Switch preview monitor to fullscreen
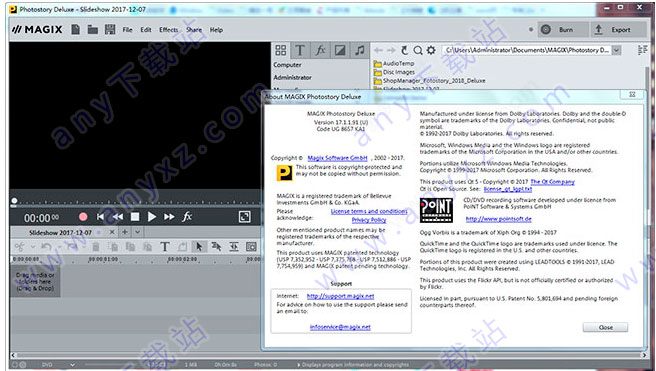 point(244,216)
